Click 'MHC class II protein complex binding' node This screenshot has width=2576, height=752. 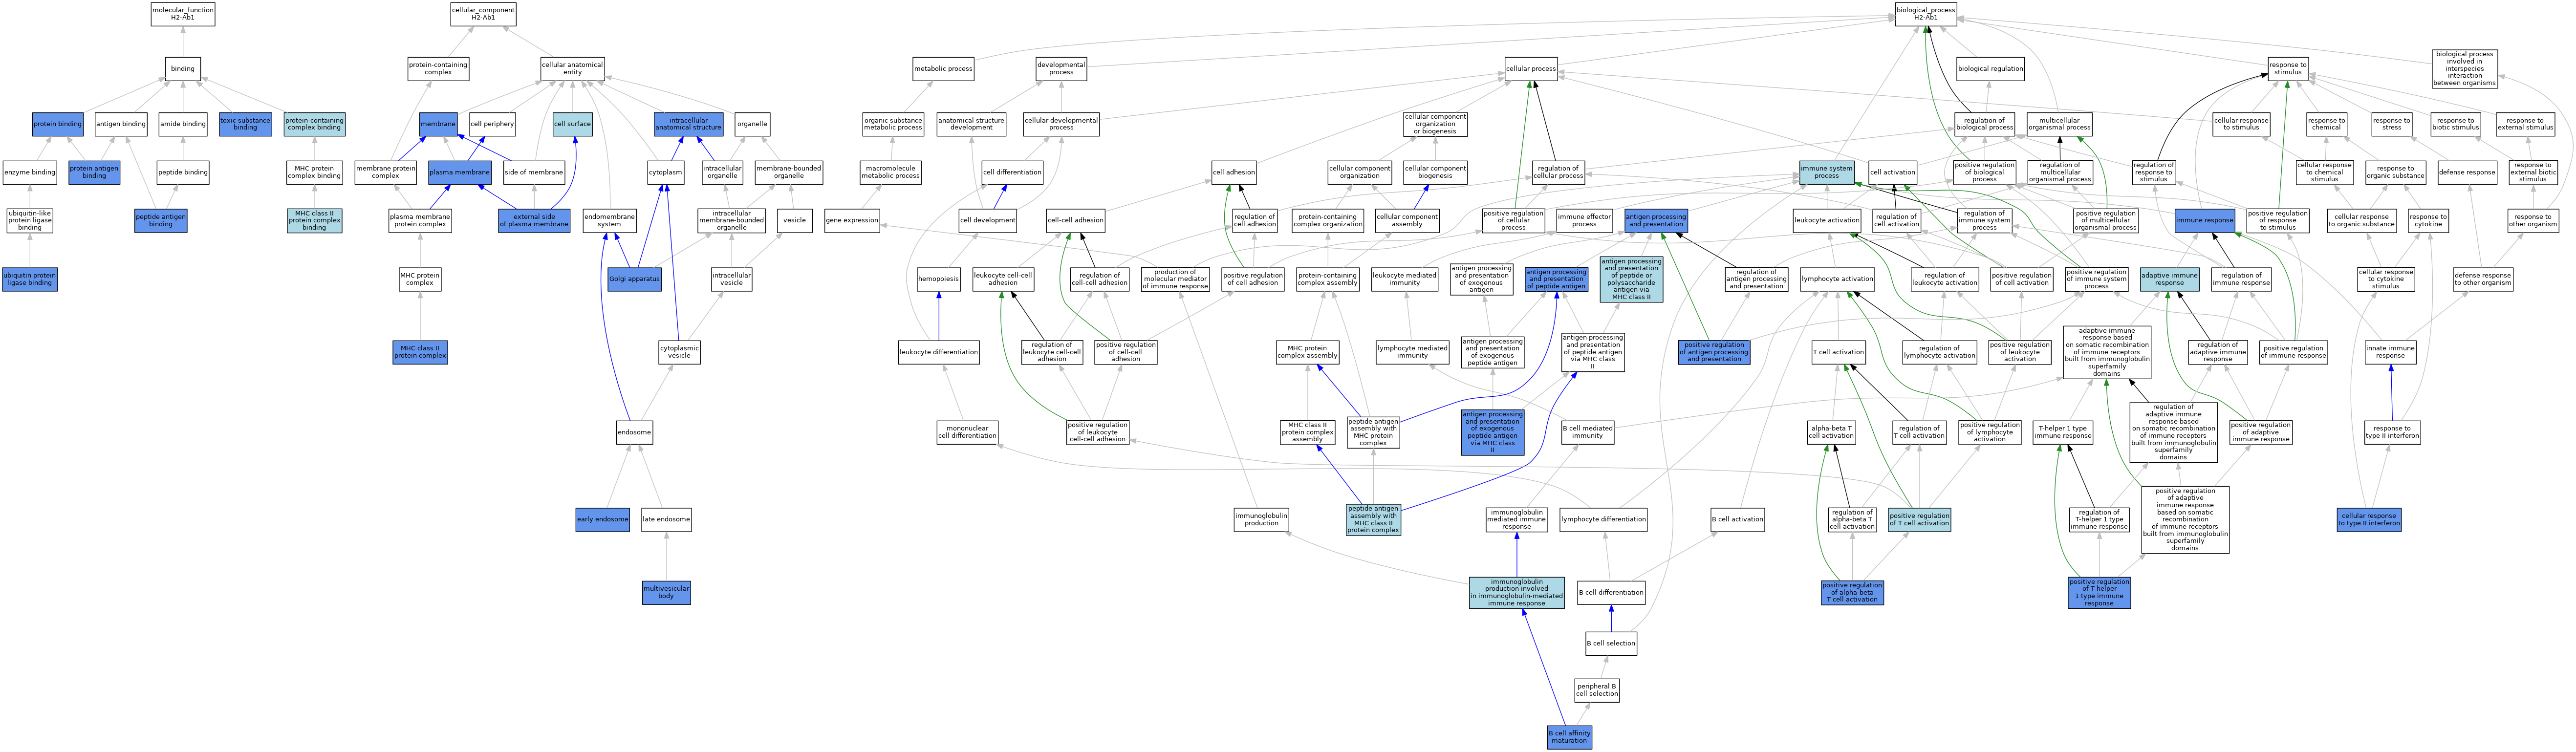314,220
